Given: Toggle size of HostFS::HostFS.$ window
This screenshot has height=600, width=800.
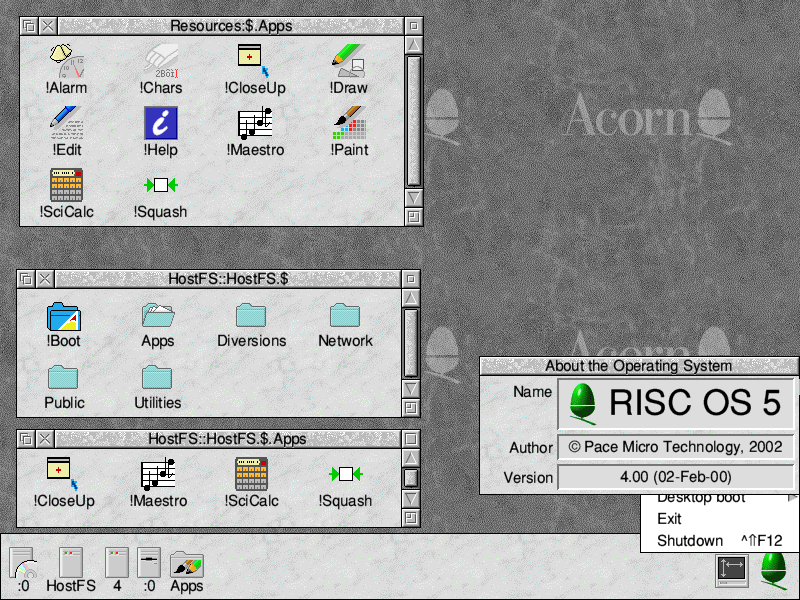Looking at the screenshot, I should [411, 279].
